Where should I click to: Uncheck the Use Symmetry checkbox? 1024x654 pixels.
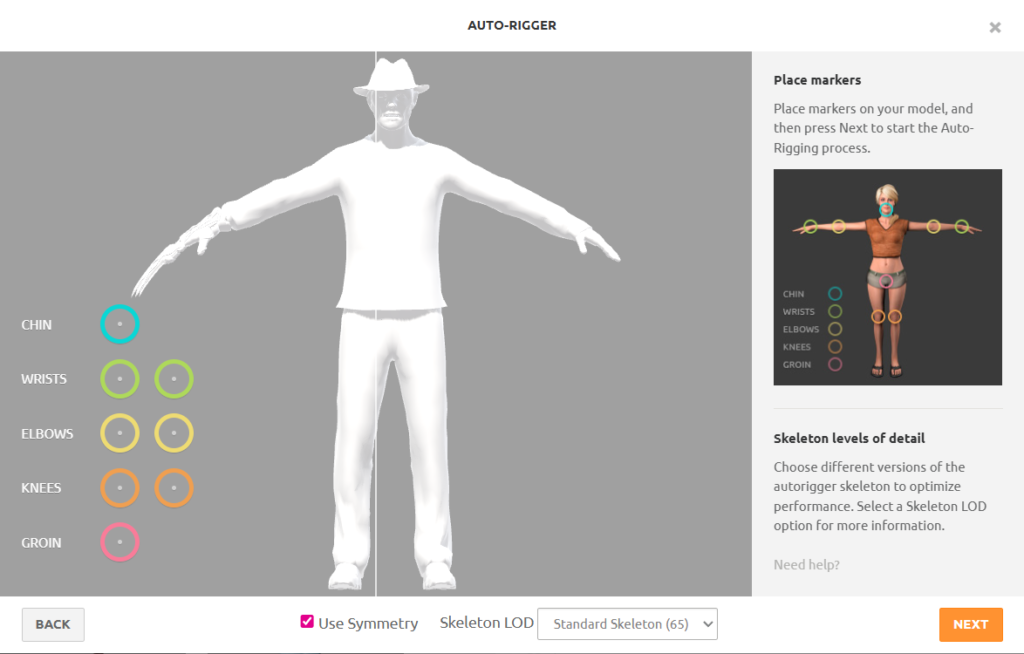pyautogui.click(x=307, y=621)
